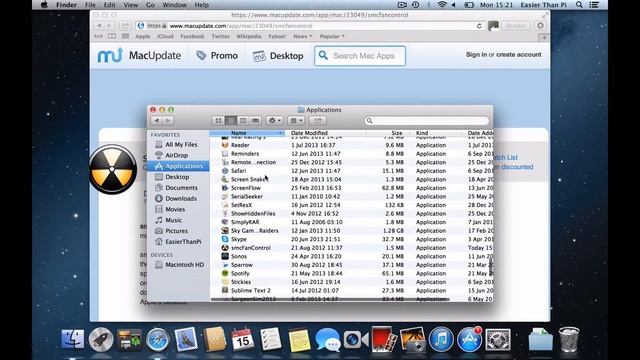This screenshot has width=640, height=360.
Task: Open Safari compass icon in dock
Action: pyautogui.click(x=158, y=339)
